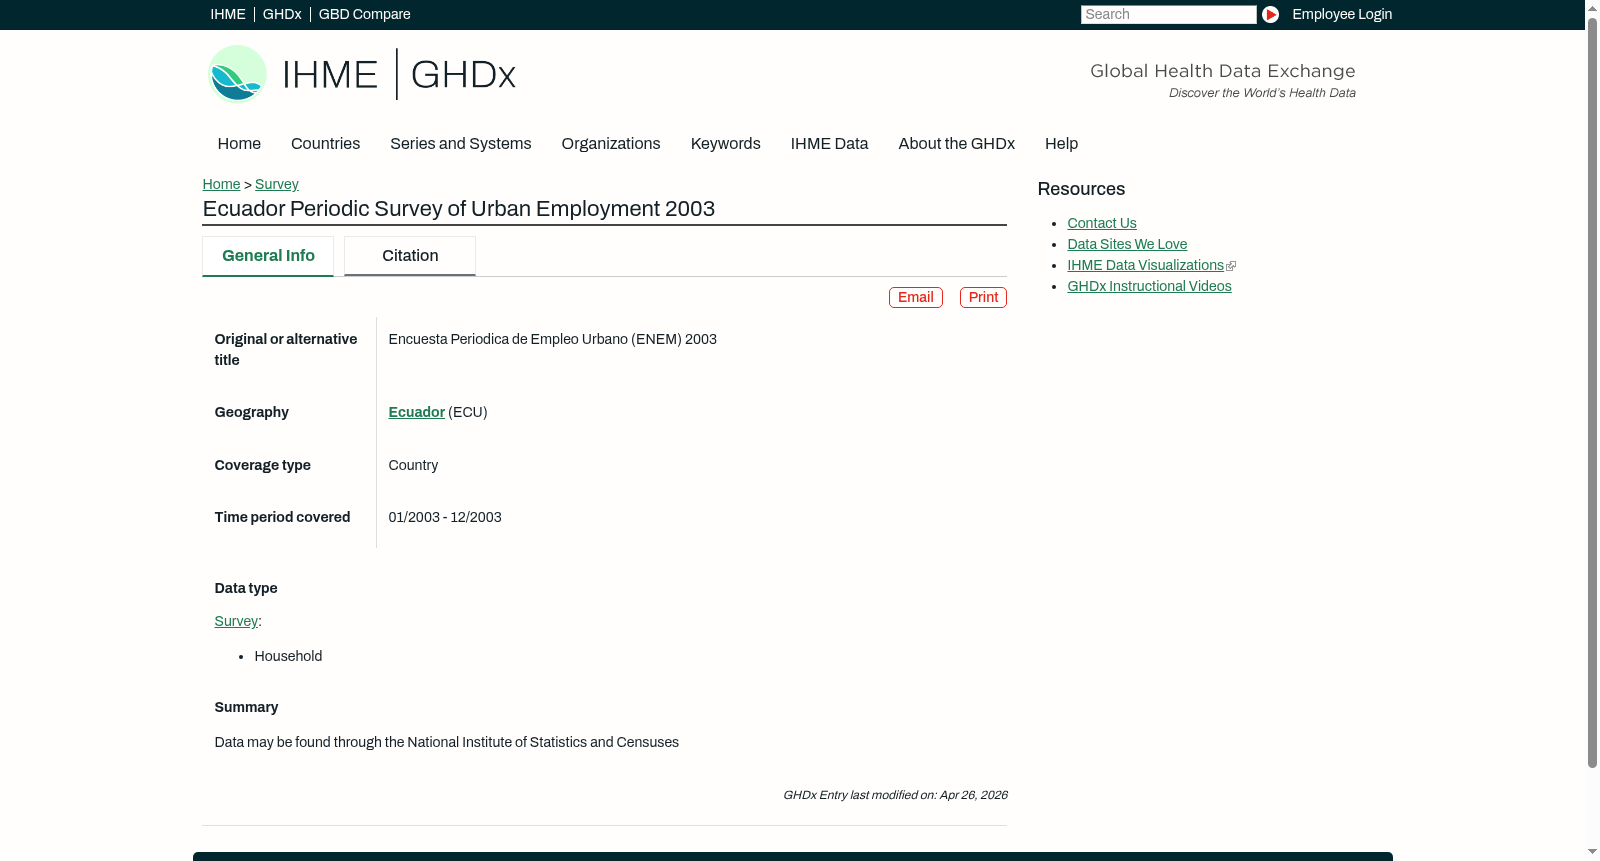Select the General Info tab
The height and width of the screenshot is (861, 1600).
268,256
